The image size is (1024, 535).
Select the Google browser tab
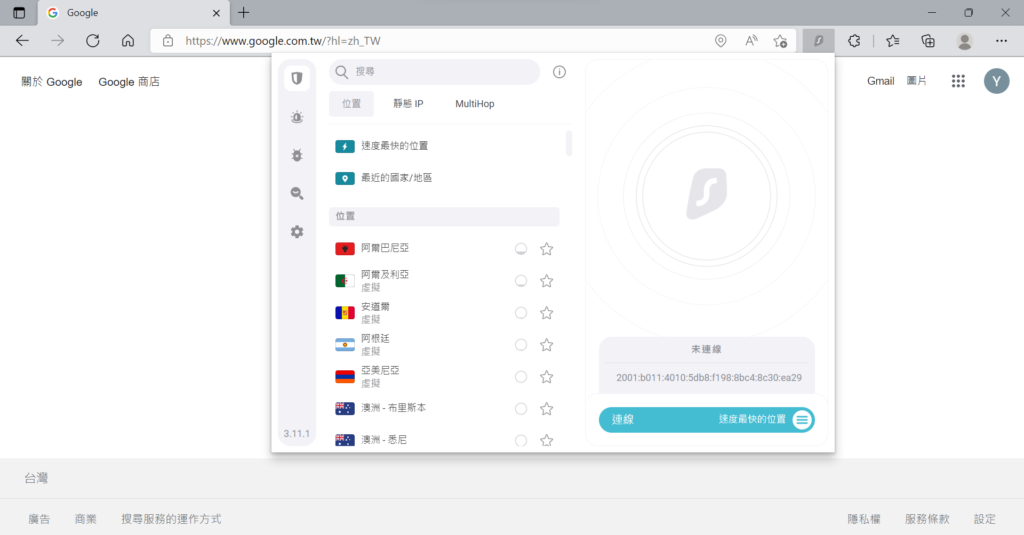(132, 12)
